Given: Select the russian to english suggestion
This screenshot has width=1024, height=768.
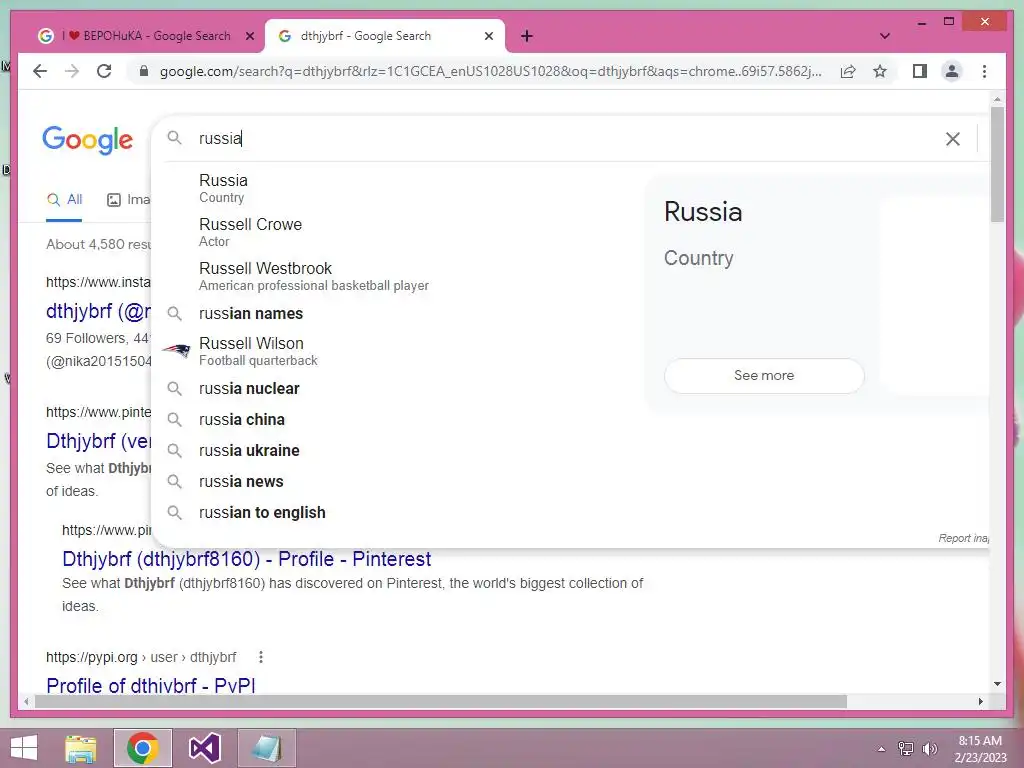Looking at the screenshot, I should tap(397, 513).
